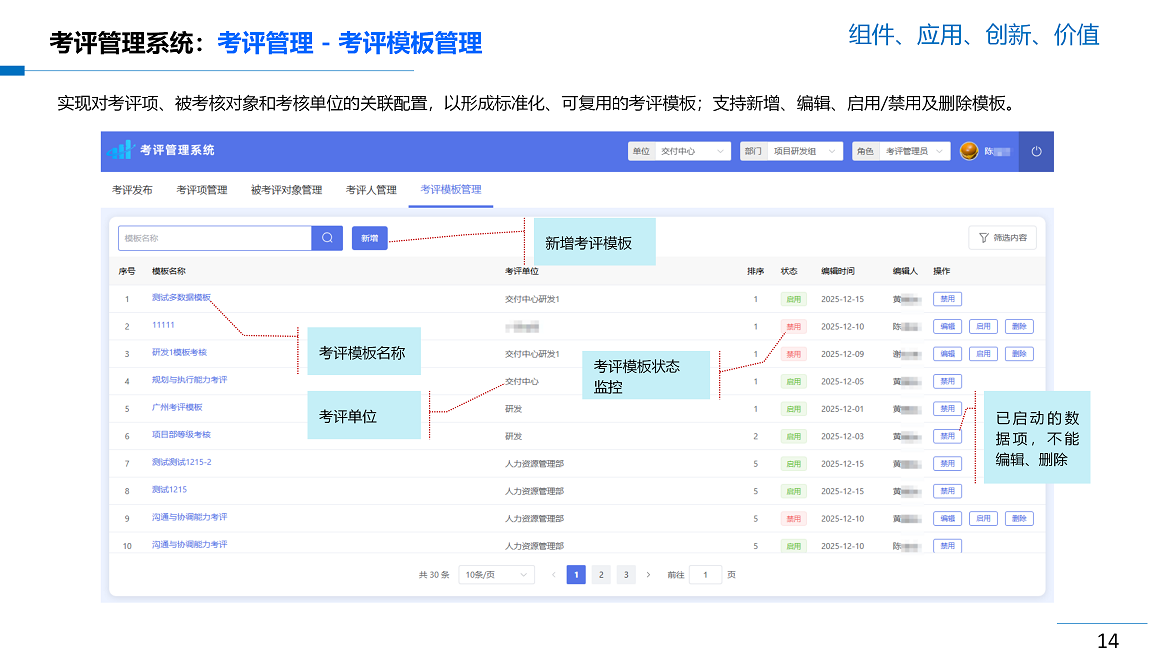This screenshot has width=1152, height=648.
Task: Click the magnifier search icon button
Action: tap(327, 238)
